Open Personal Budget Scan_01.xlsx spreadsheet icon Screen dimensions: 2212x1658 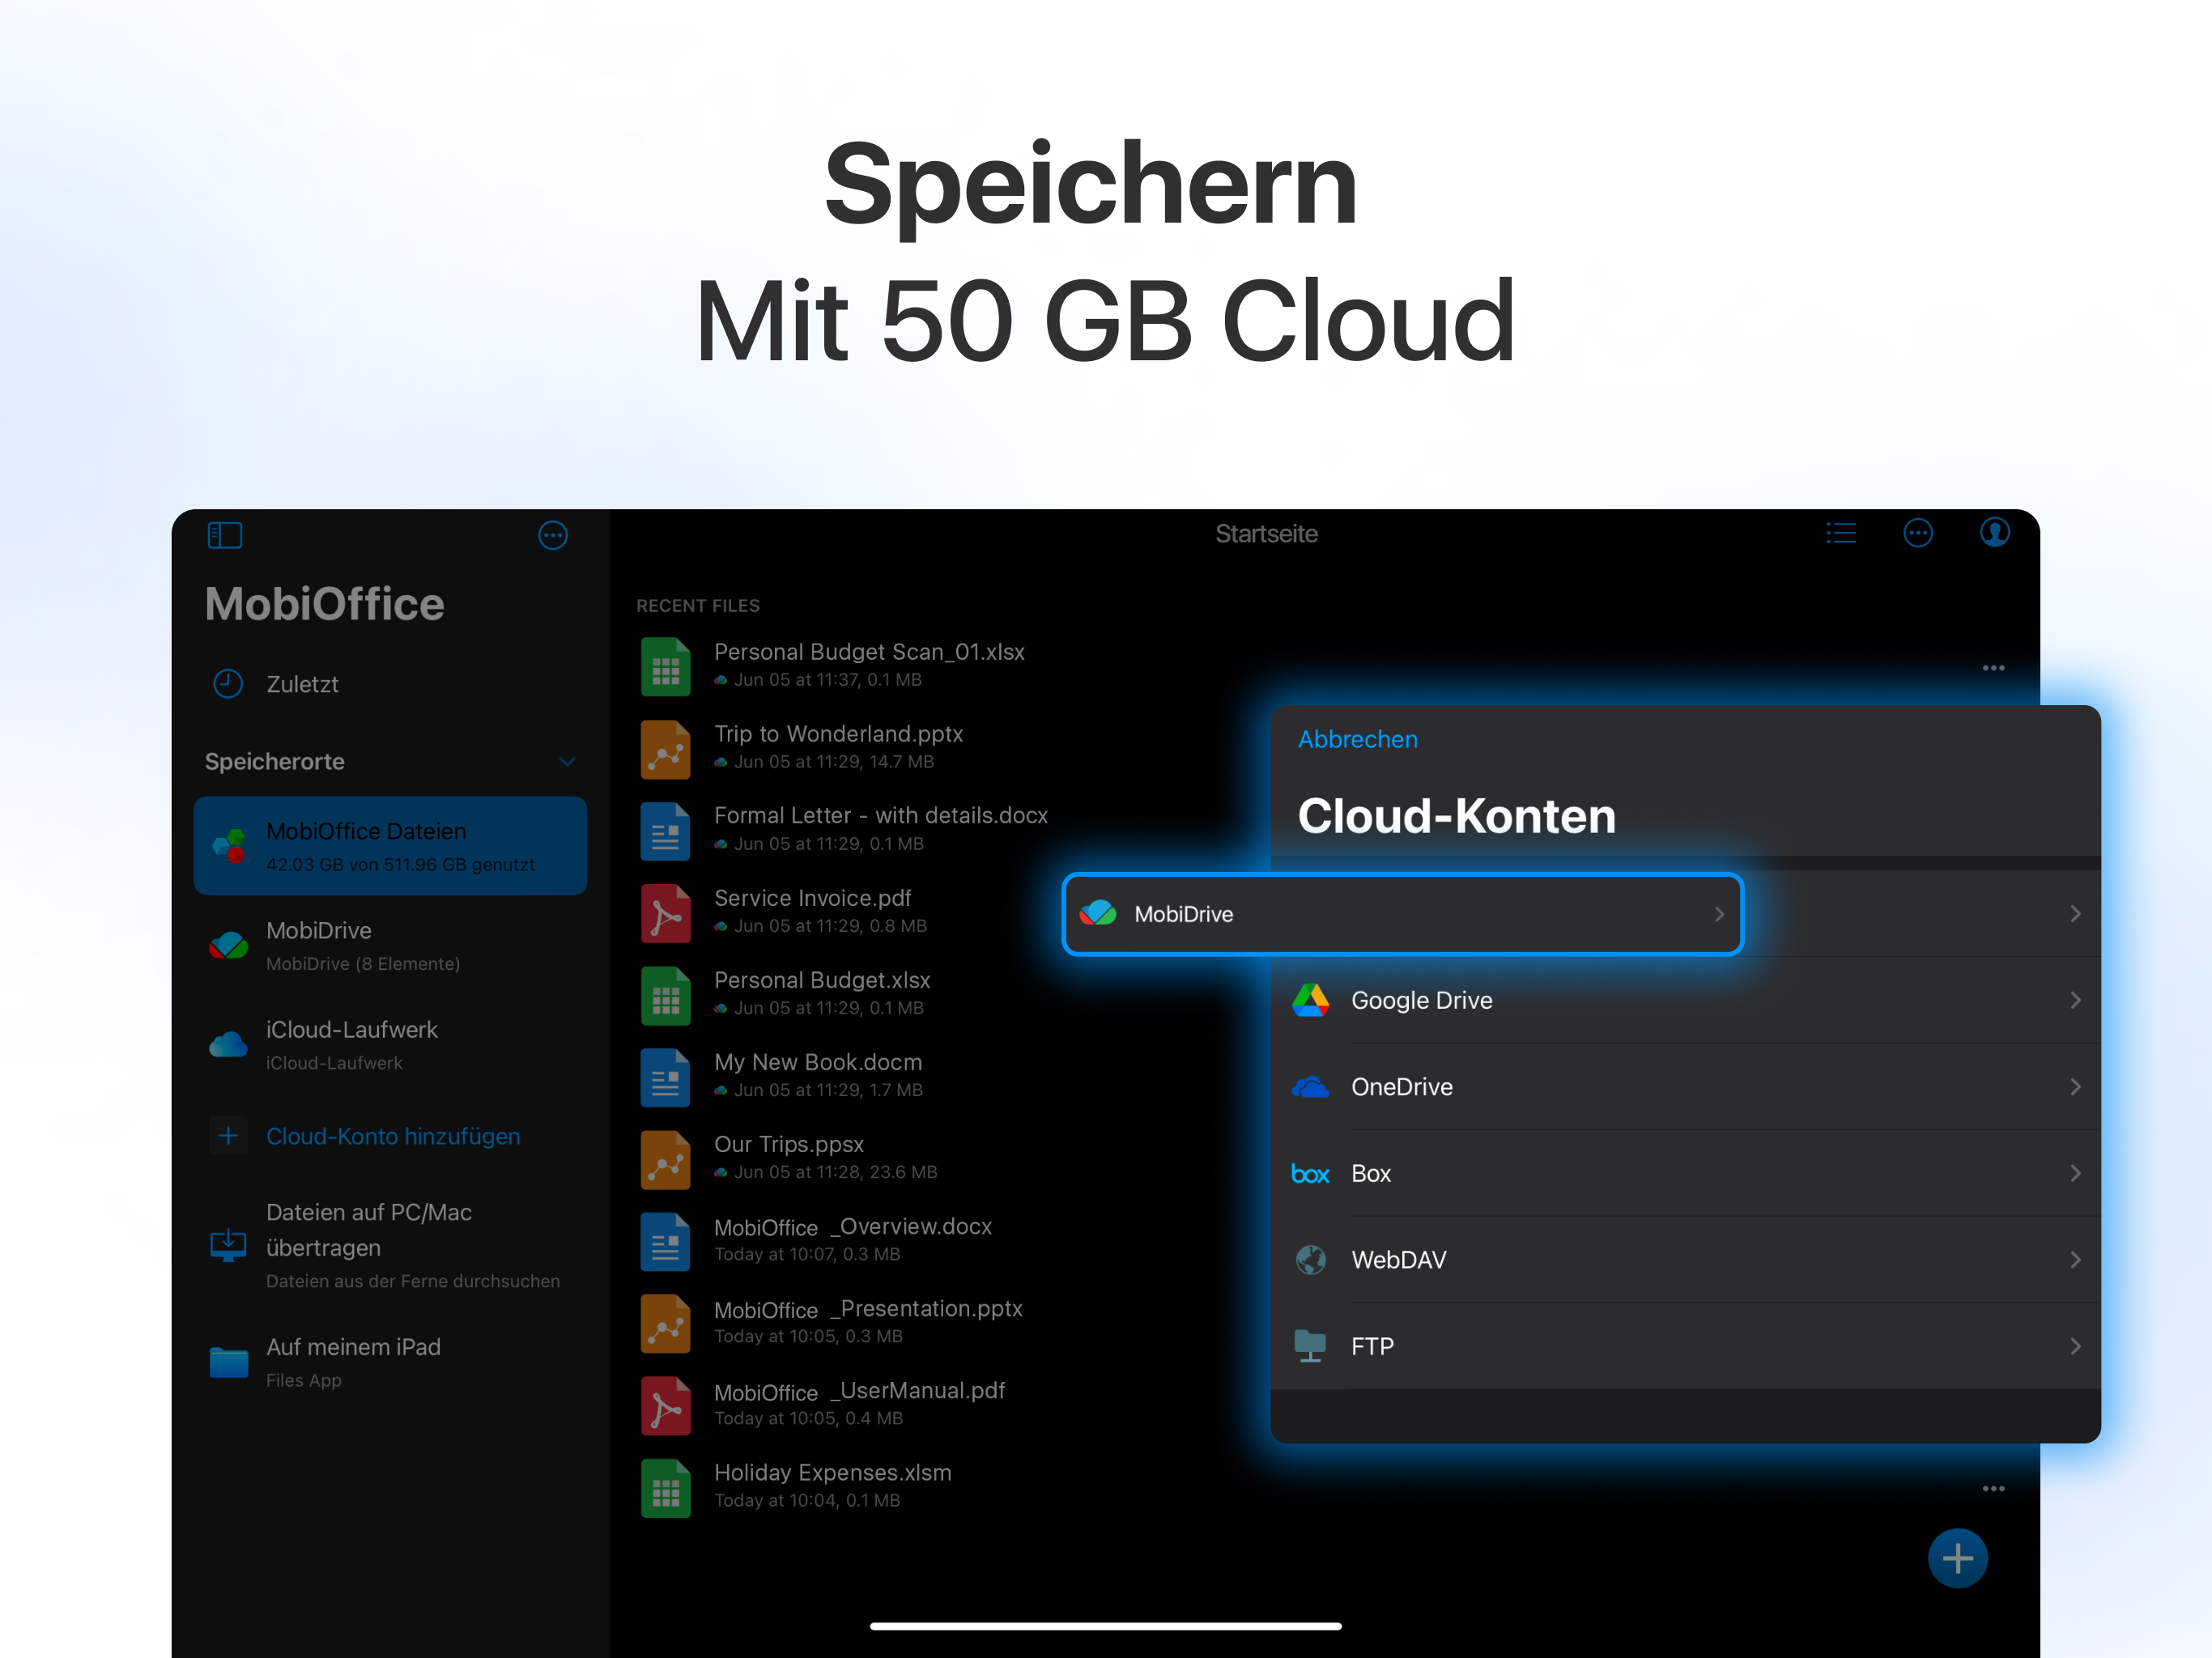tap(665, 666)
